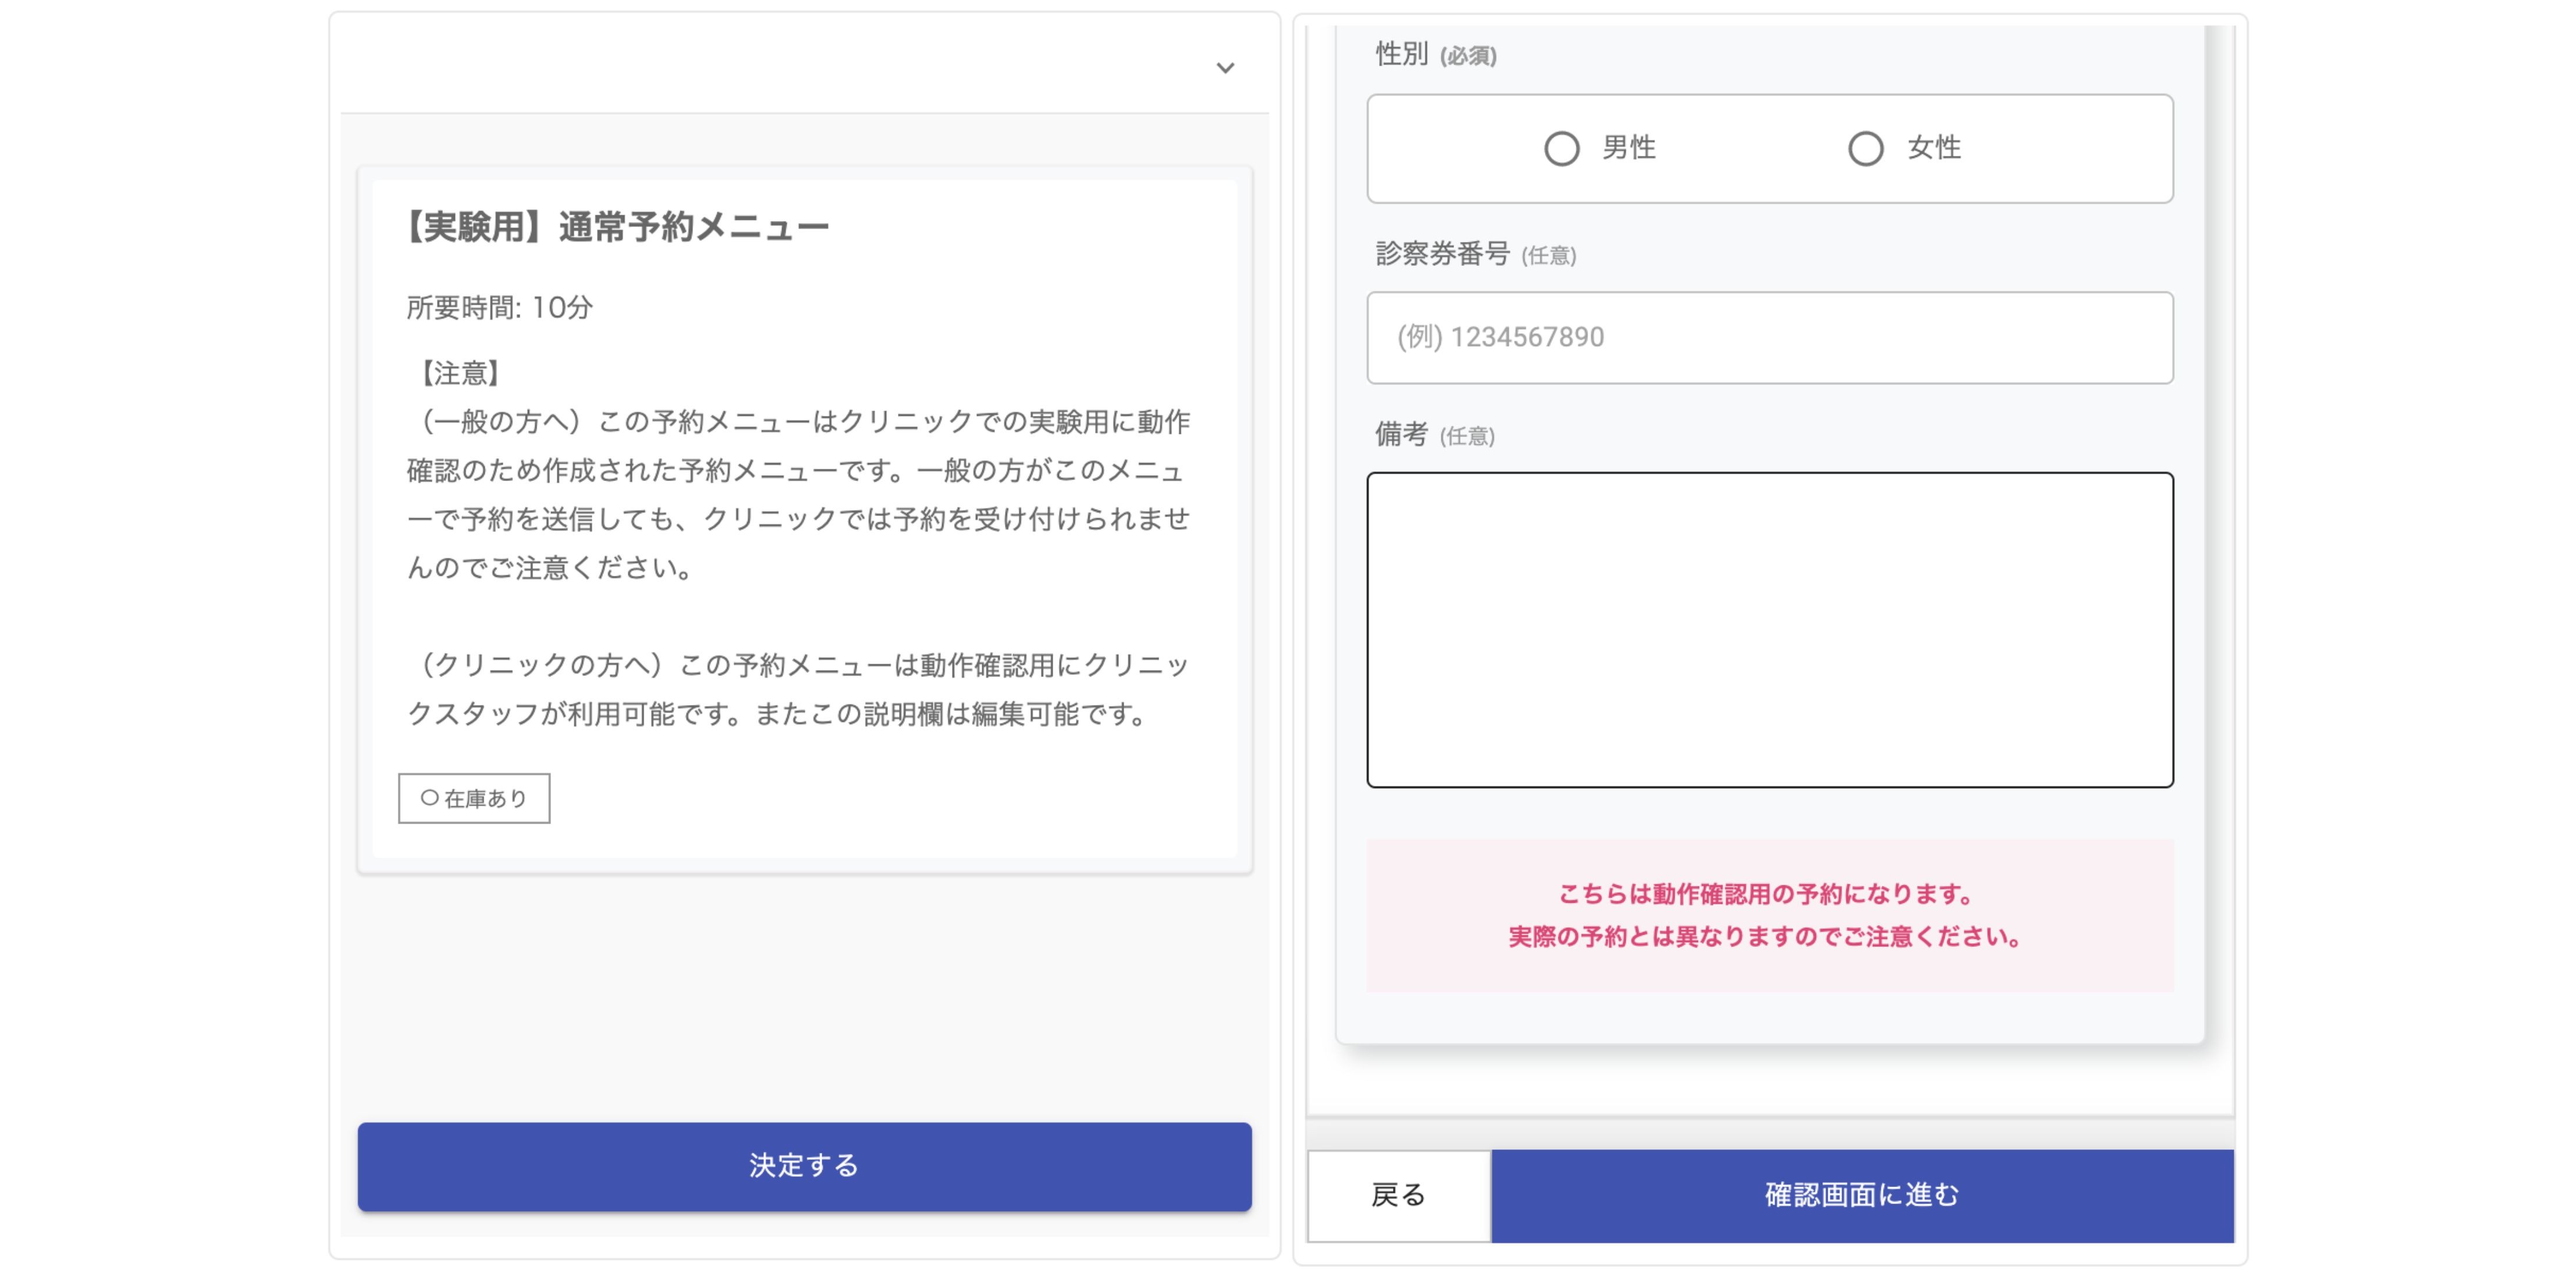Viewport: 2576px width, 1275px height.
Task: Select the 女性 radio button
Action: [x=1865, y=149]
